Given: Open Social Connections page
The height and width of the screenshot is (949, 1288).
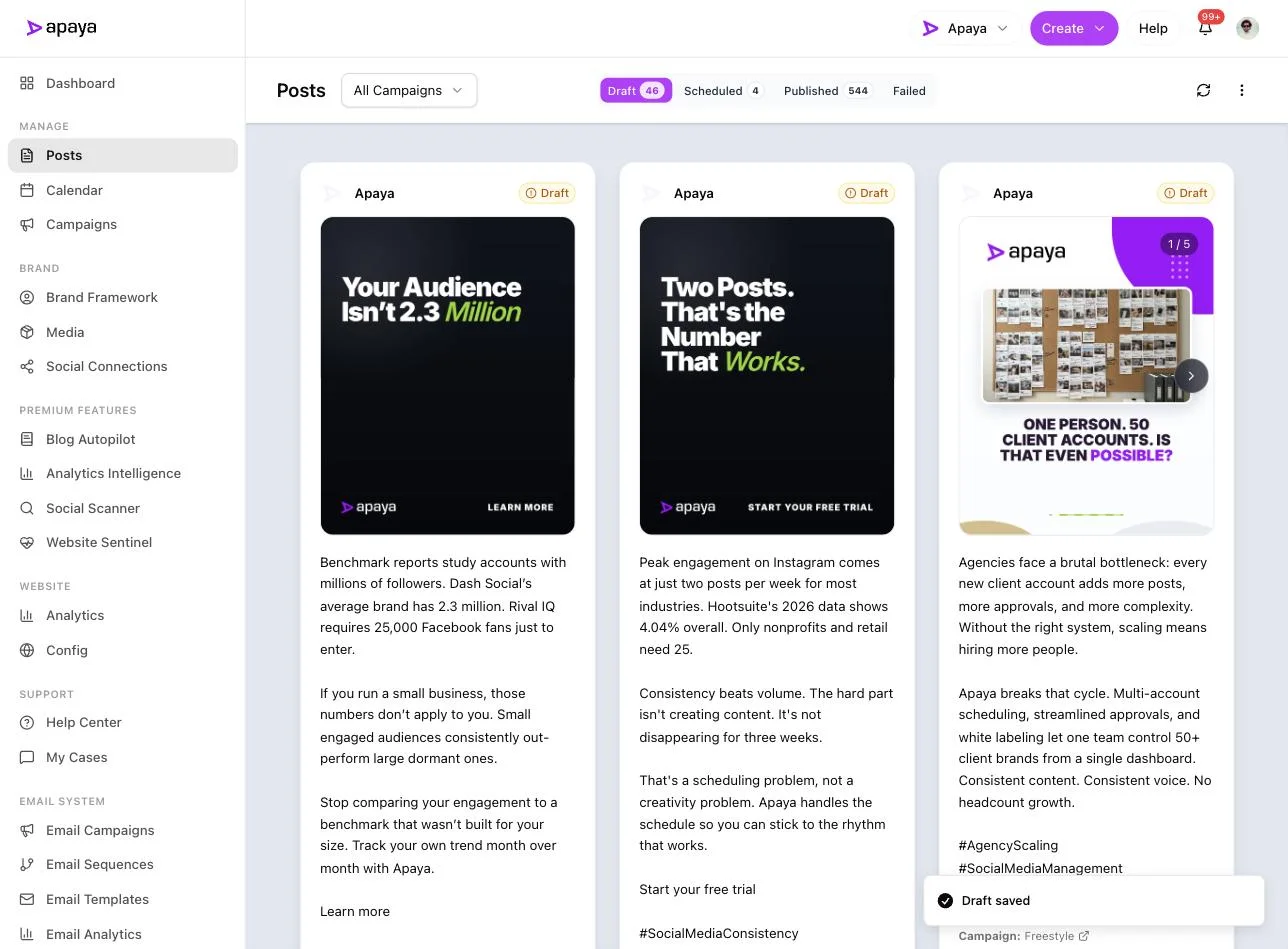Looking at the screenshot, I should coord(123,366).
